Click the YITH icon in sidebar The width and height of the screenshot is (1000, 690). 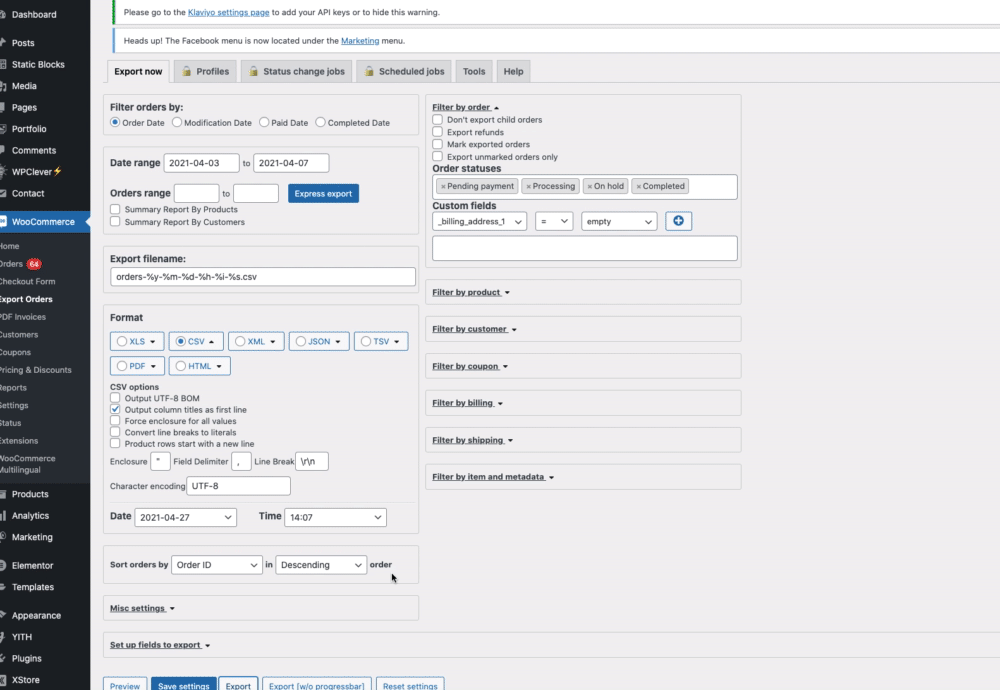pyautogui.click(x=3, y=637)
